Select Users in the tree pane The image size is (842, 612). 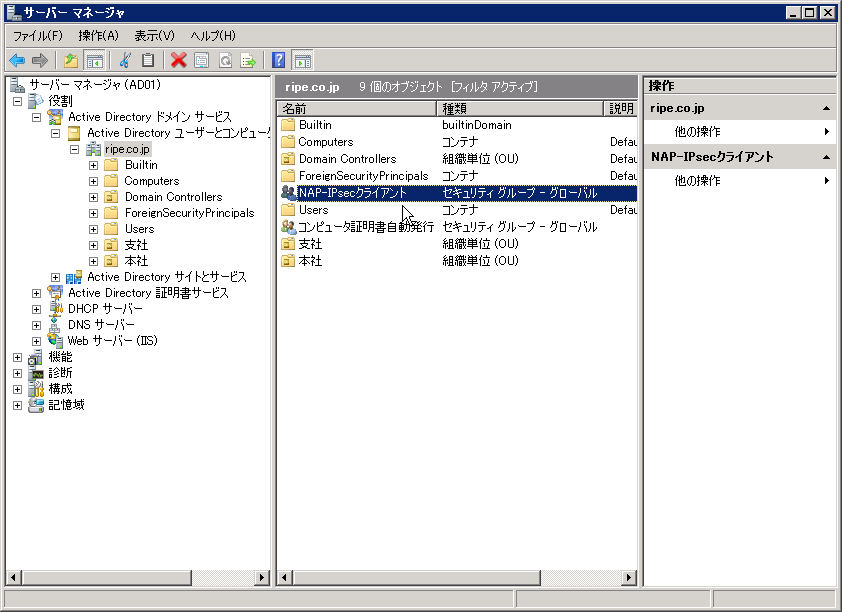click(x=140, y=229)
